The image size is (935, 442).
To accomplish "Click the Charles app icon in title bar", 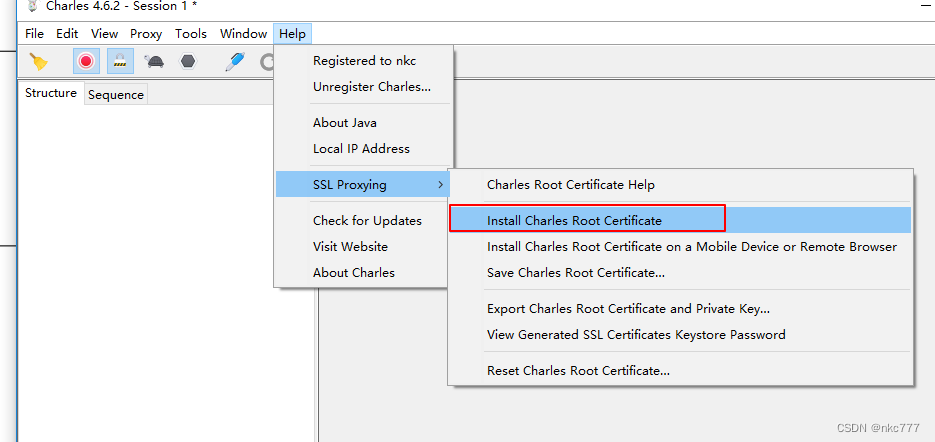I will pyautogui.click(x=34, y=6).
